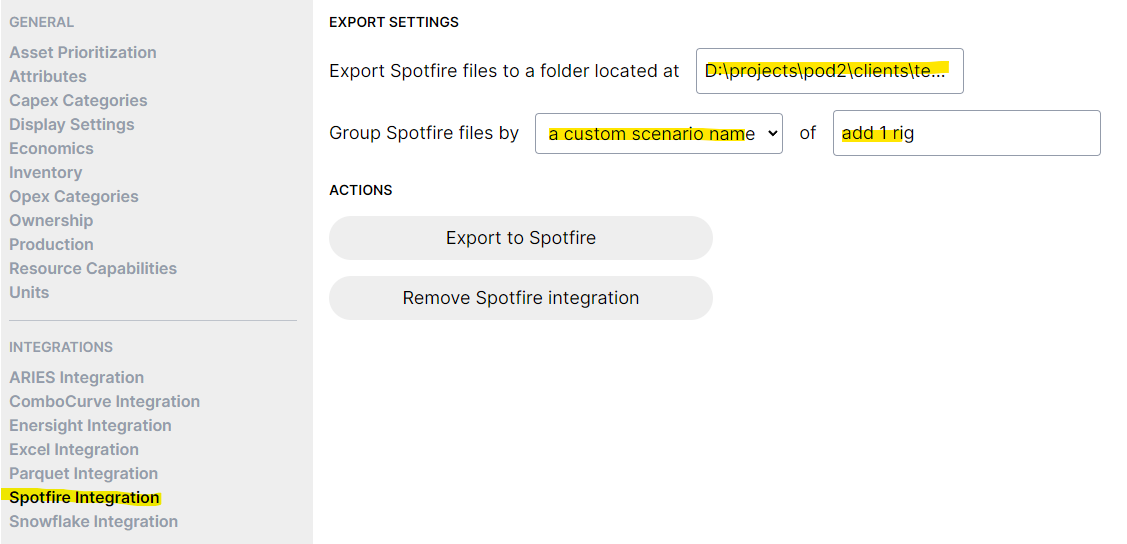1127x544 pixels.
Task: Select Spotfire Integration in sidebar
Action: pos(84,497)
